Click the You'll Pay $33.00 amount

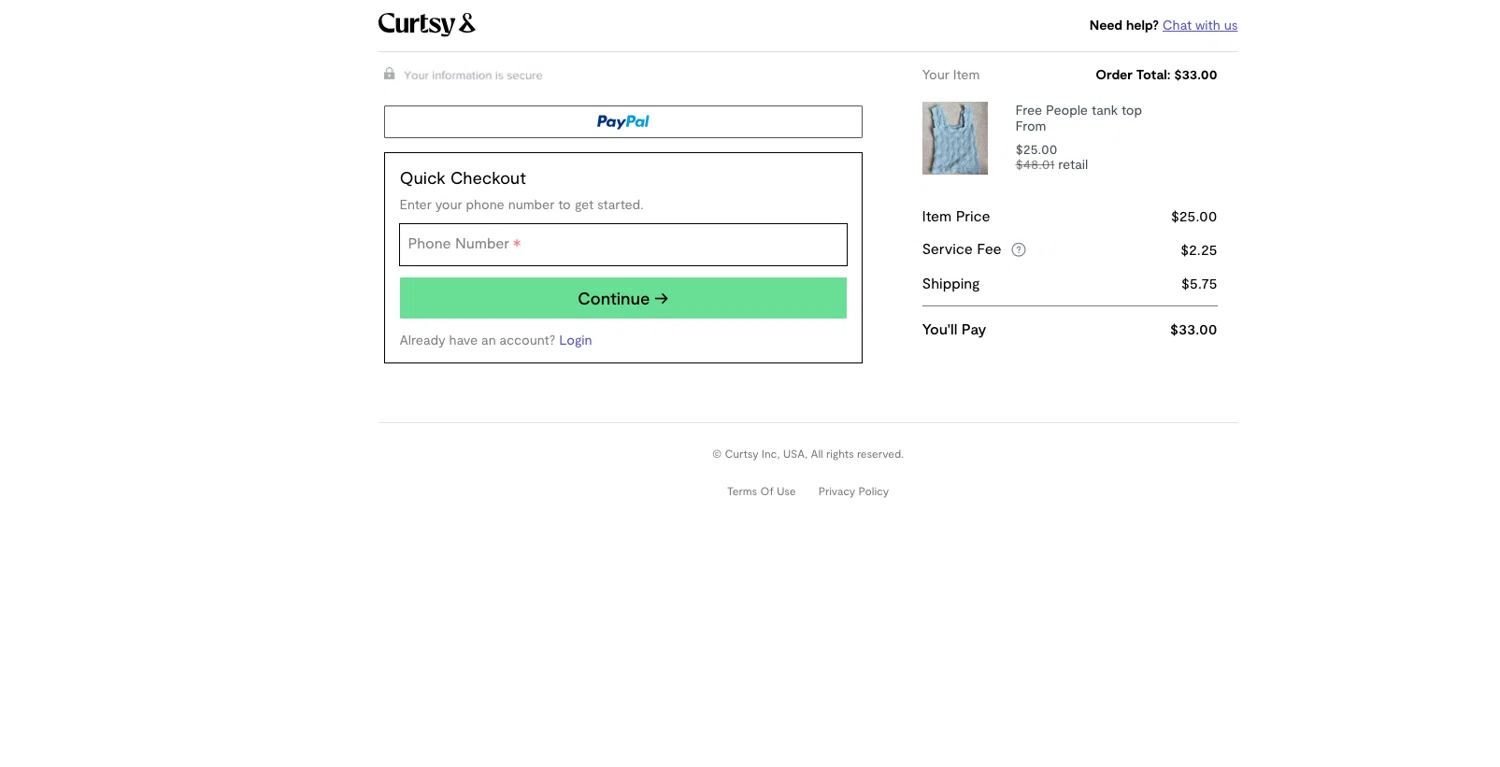[1193, 330]
